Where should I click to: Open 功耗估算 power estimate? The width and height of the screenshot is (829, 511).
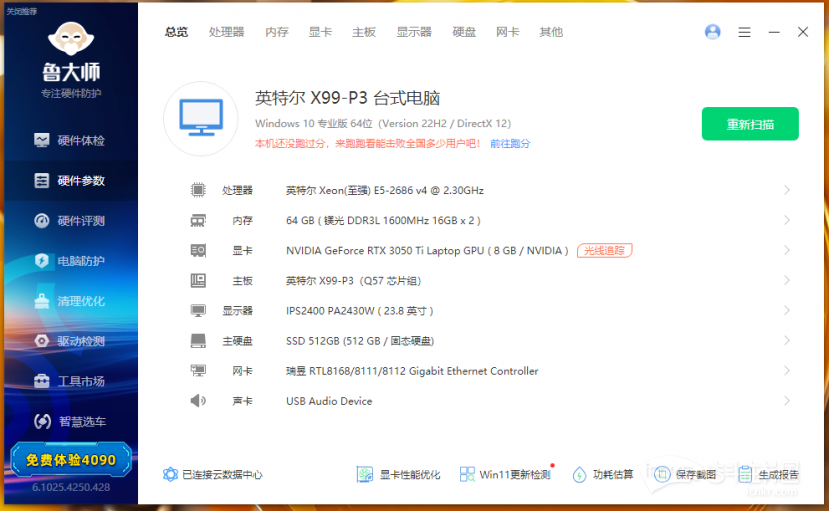click(603, 475)
